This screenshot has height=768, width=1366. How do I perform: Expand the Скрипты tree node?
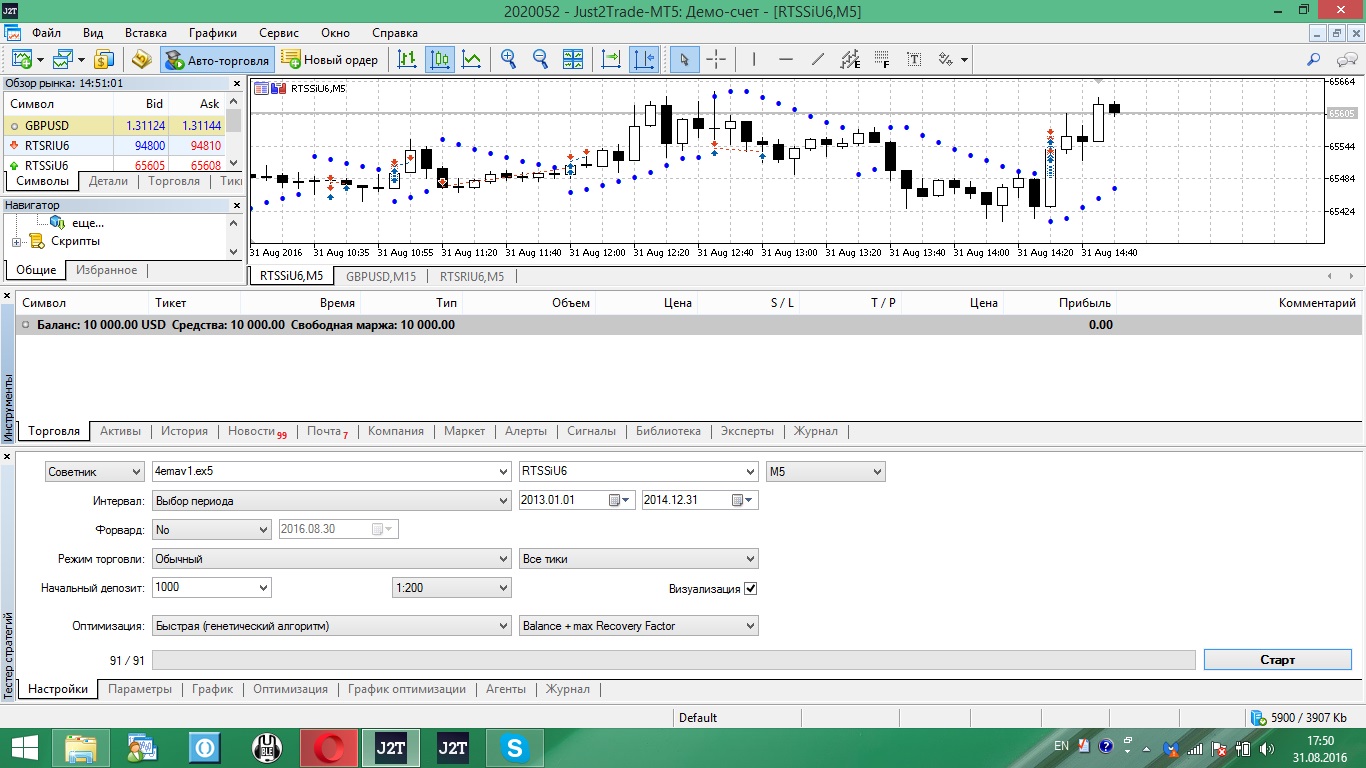click(17, 241)
